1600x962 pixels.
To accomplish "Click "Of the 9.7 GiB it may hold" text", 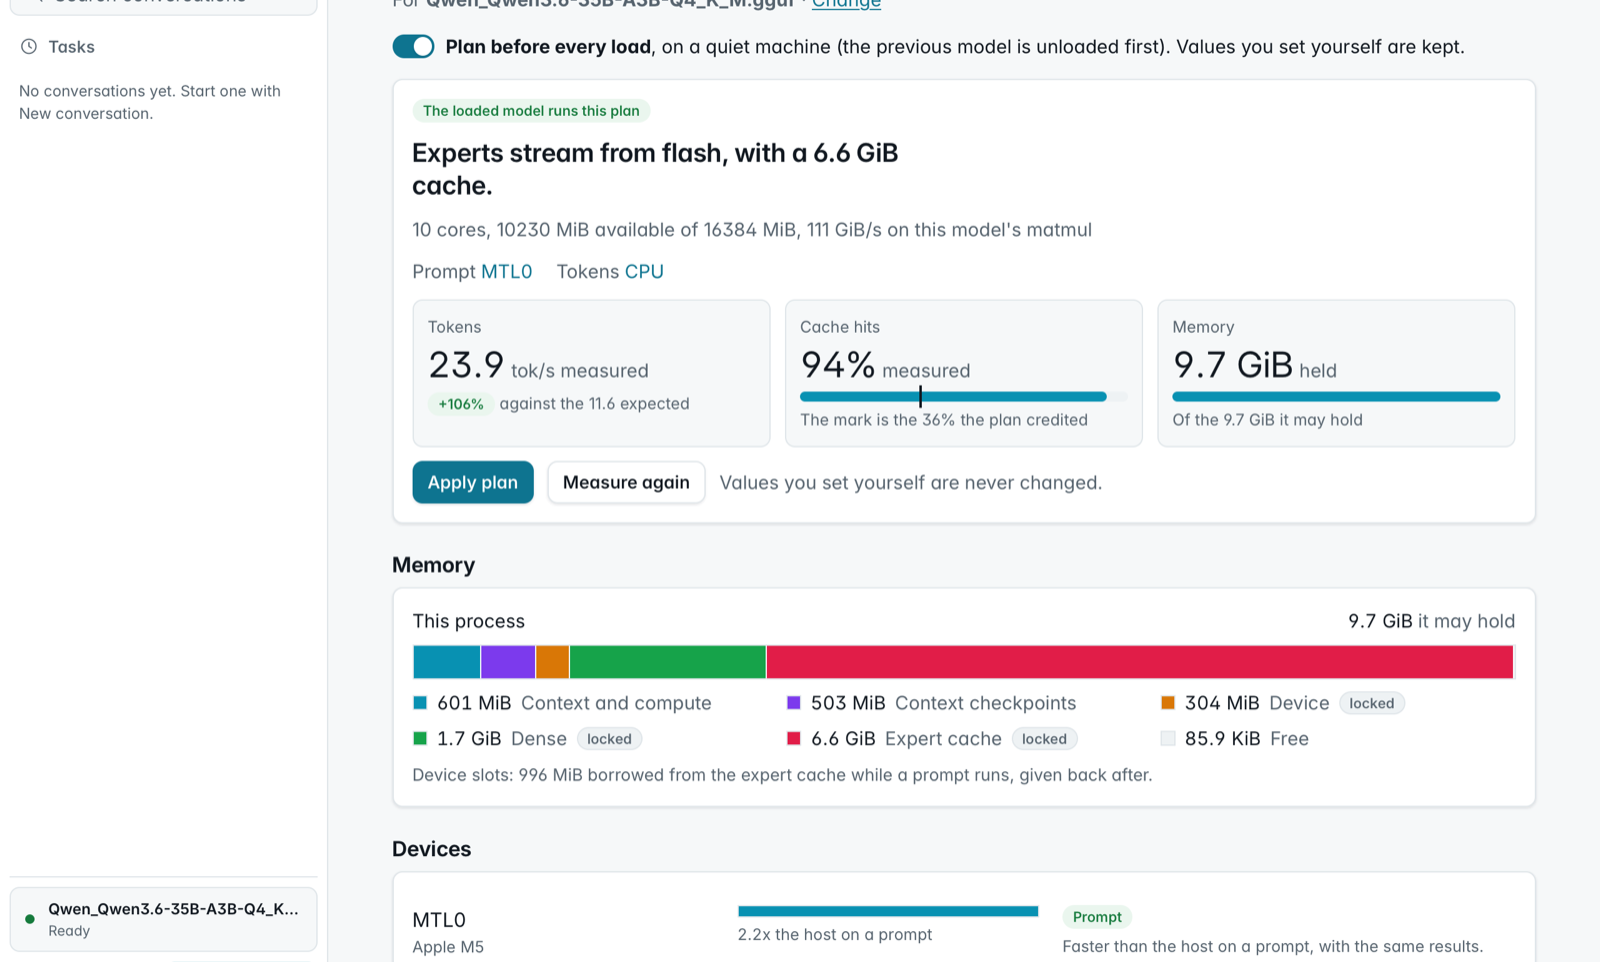I will click(x=1268, y=420).
